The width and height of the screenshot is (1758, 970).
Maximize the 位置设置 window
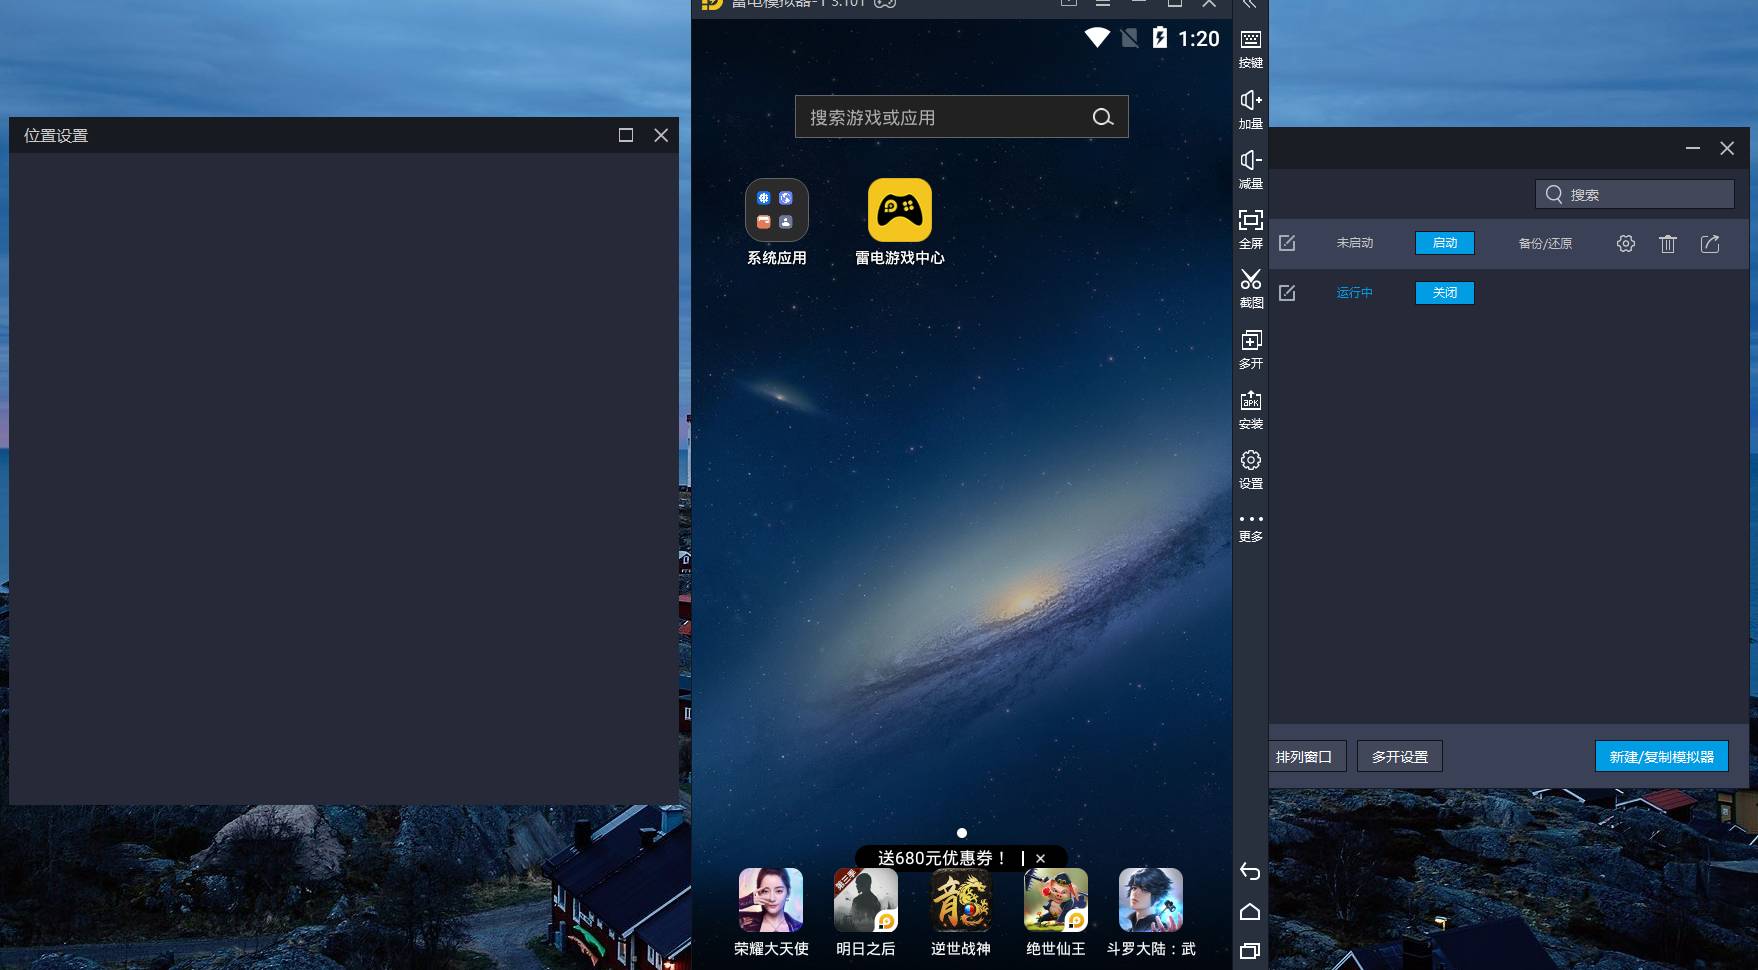626,135
